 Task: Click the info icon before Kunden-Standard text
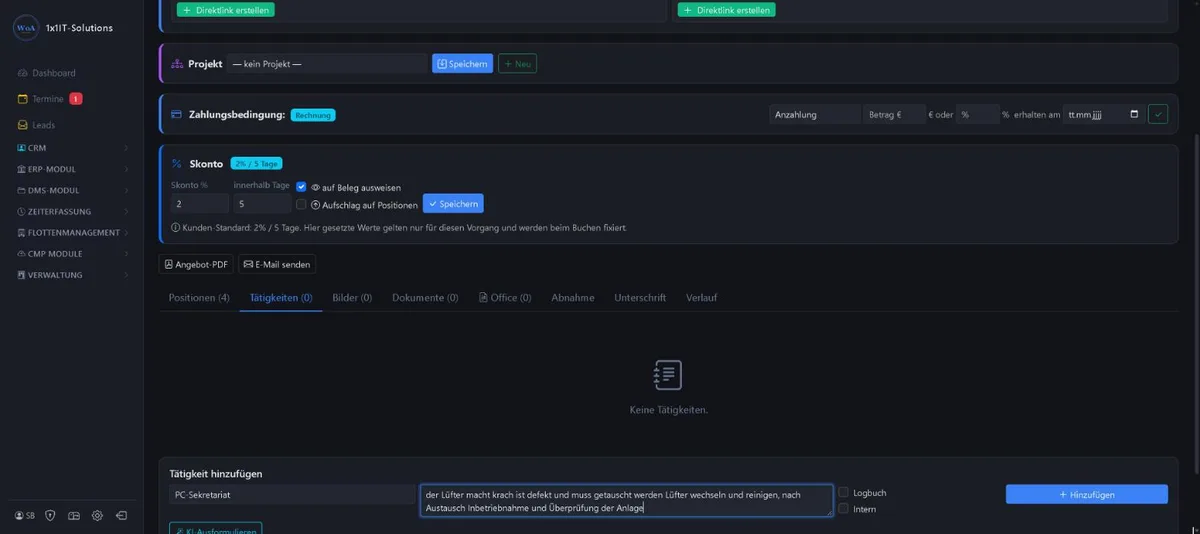(x=176, y=228)
